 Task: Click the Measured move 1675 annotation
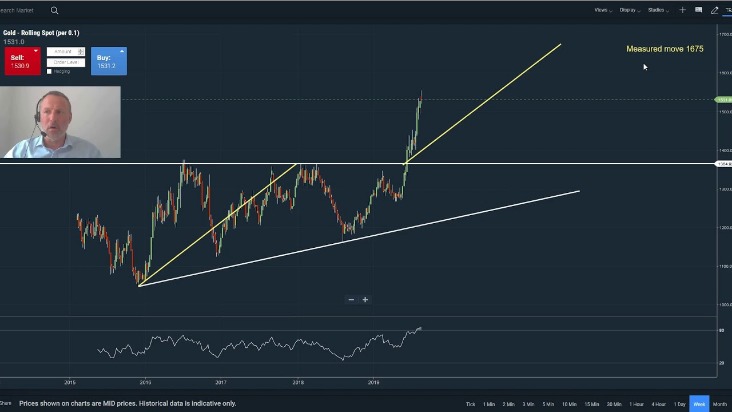pyautogui.click(x=665, y=49)
